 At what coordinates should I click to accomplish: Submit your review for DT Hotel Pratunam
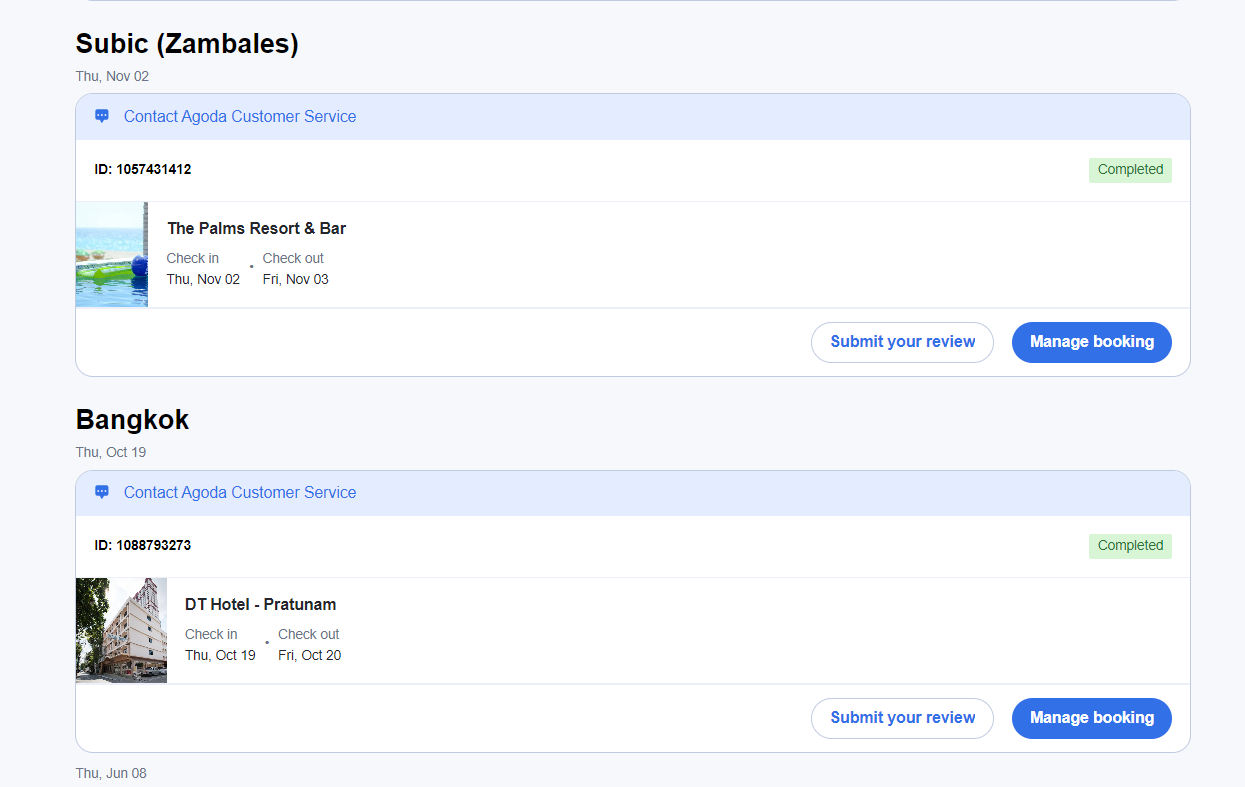[x=902, y=718]
